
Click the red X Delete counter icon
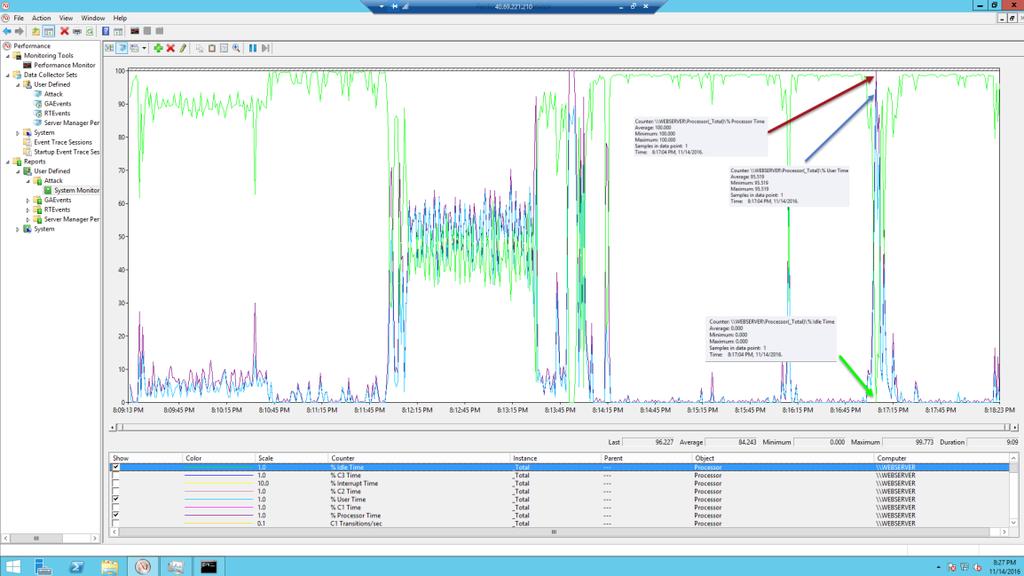coord(170,48)
